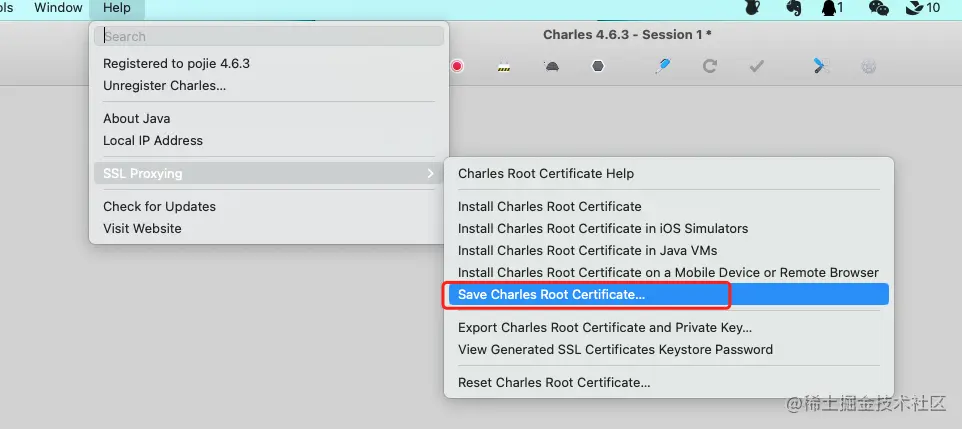The height and width of the screenshot is (429, 962).
Task: Click the QQ penguin menu bar icon
Action: click(x=833, y=8)
